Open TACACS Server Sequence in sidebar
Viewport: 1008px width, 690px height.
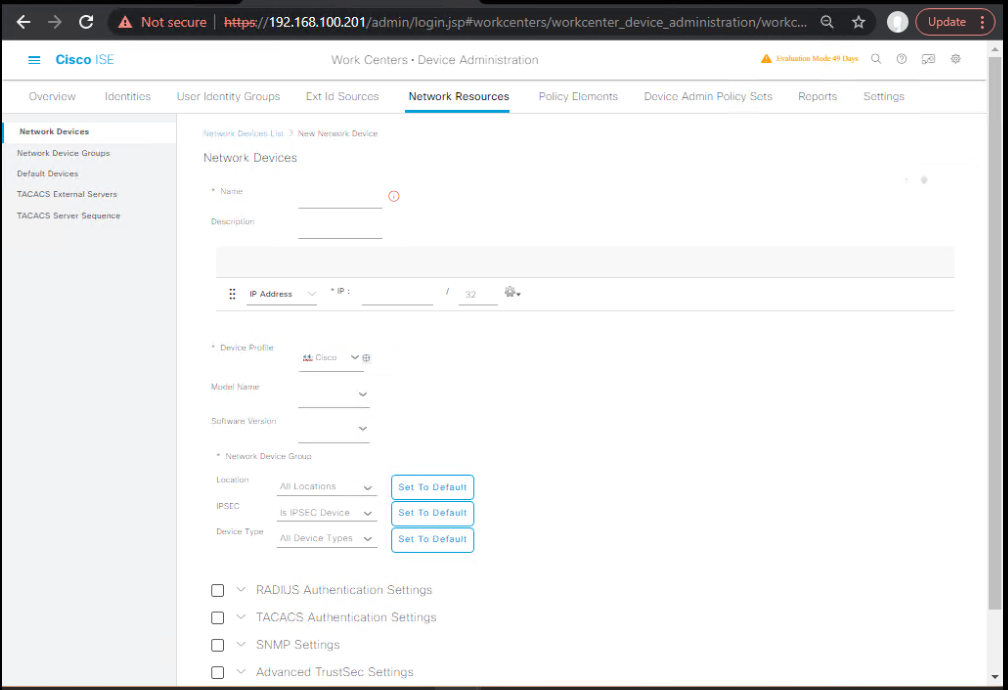pos(68,215)
